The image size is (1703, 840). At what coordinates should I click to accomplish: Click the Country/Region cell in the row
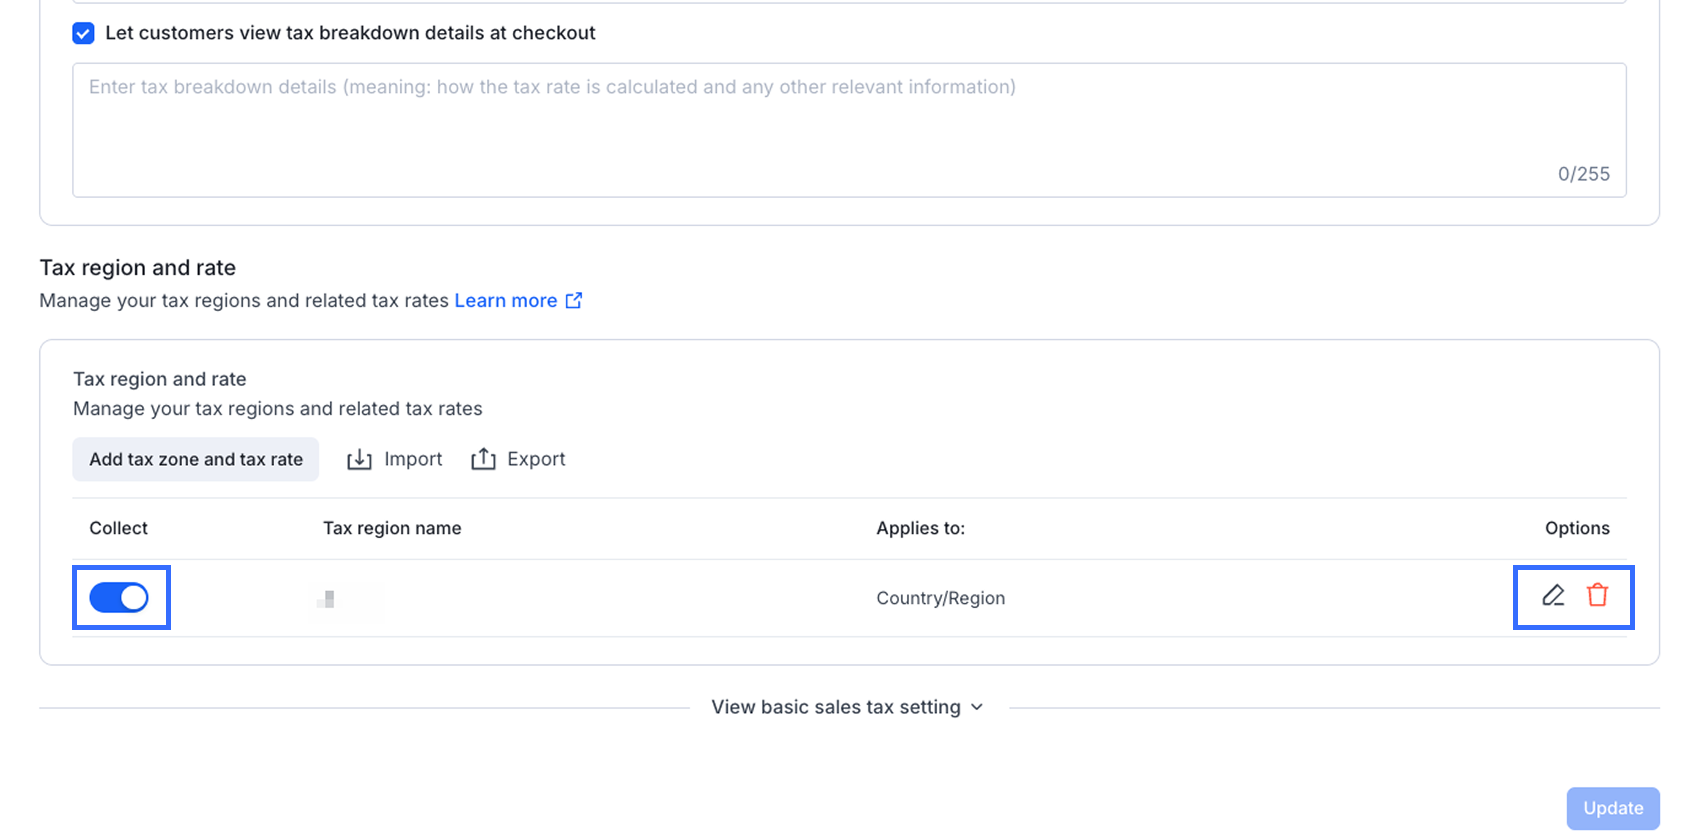tap(940, 598)
